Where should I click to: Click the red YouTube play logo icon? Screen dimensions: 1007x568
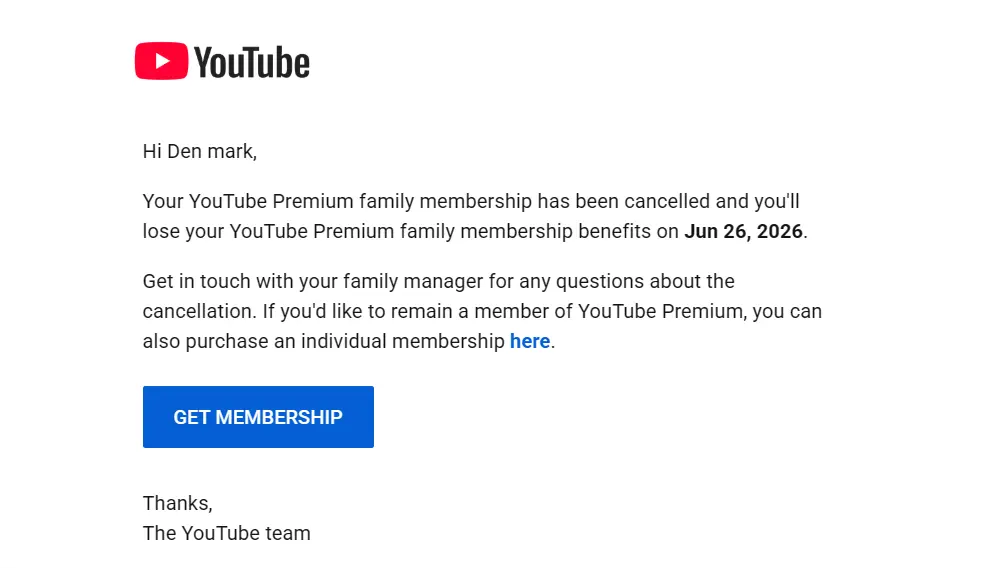[x=161, y=61]
